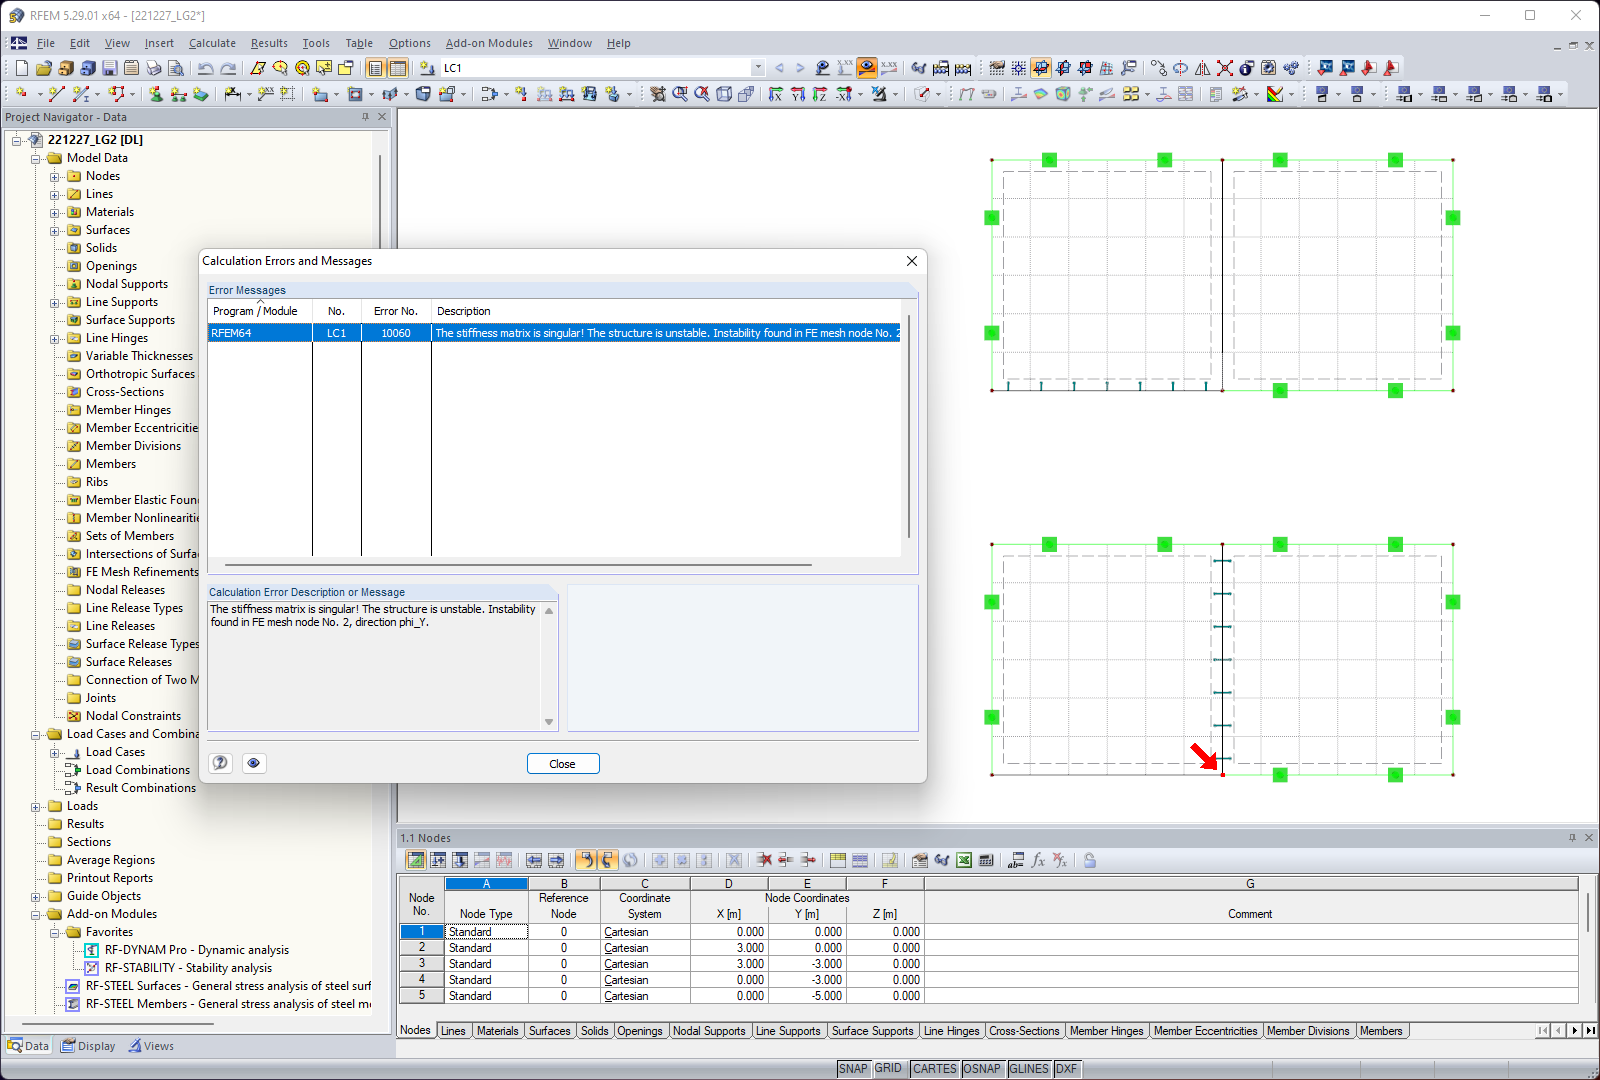
Task: Switch to the Nodal Supports table tab
Action: pyautogui.click(x=709, y=1031)
